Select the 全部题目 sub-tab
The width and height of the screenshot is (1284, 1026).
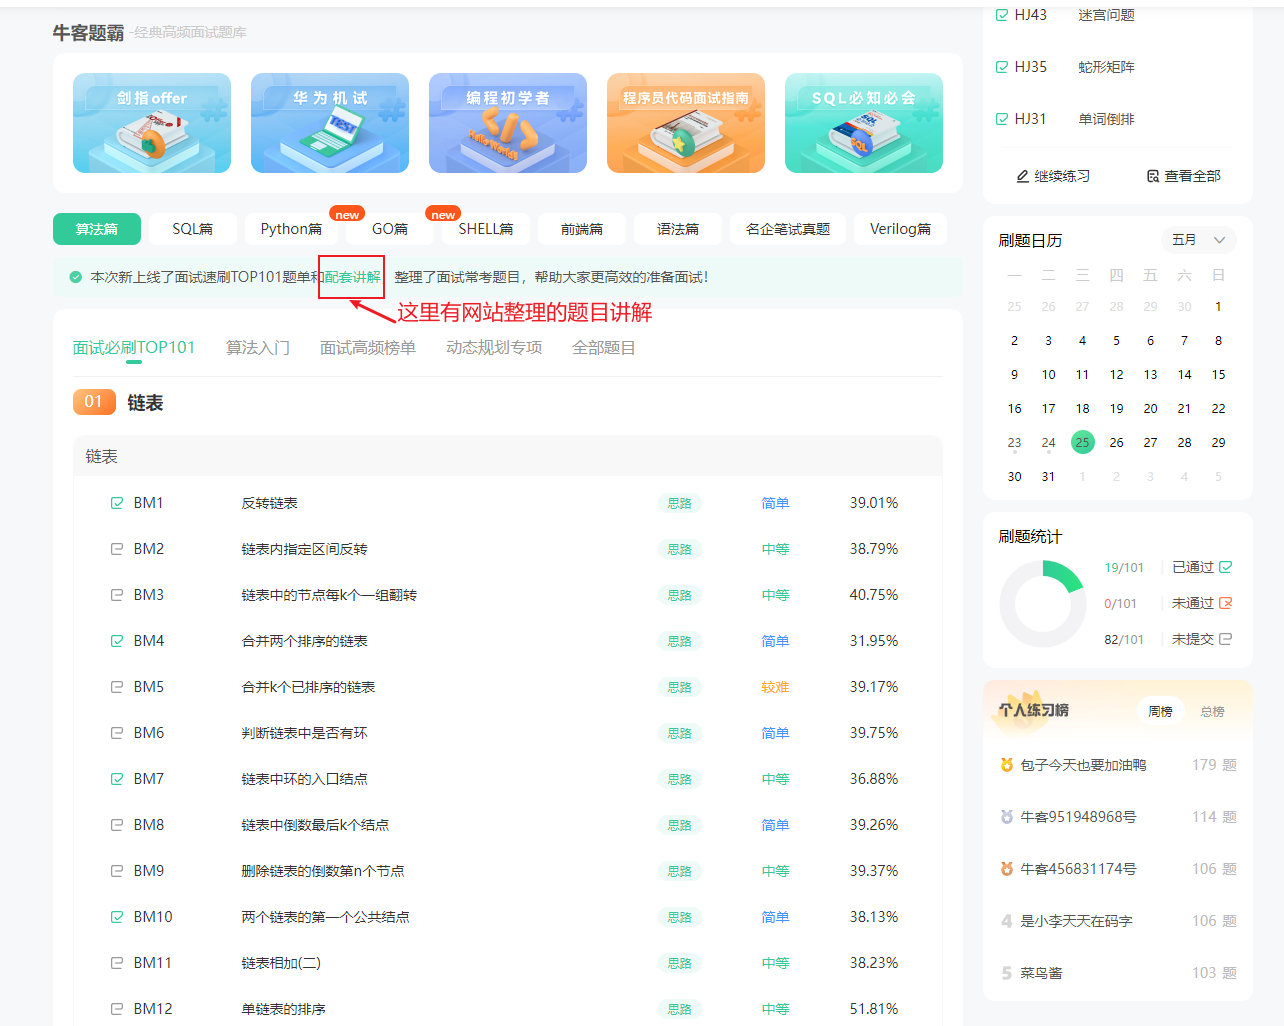tap(604, 348)
